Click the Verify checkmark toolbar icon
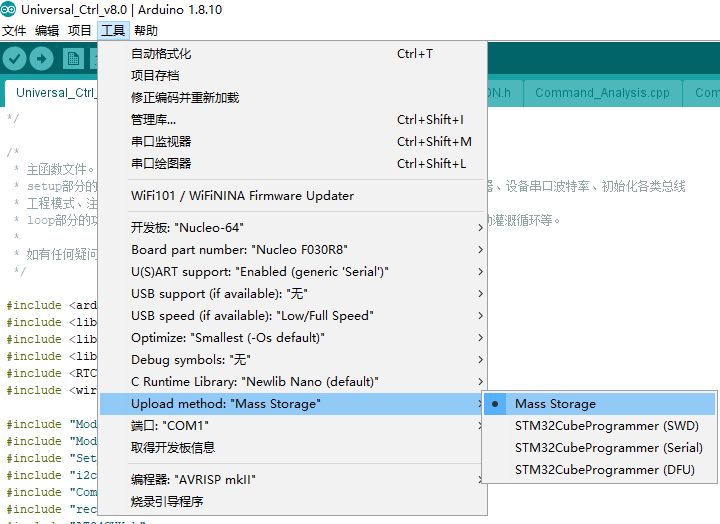Image resolution: width=720 pixels, height=524 pixels. pyautogui.click(x=14, y=59)
